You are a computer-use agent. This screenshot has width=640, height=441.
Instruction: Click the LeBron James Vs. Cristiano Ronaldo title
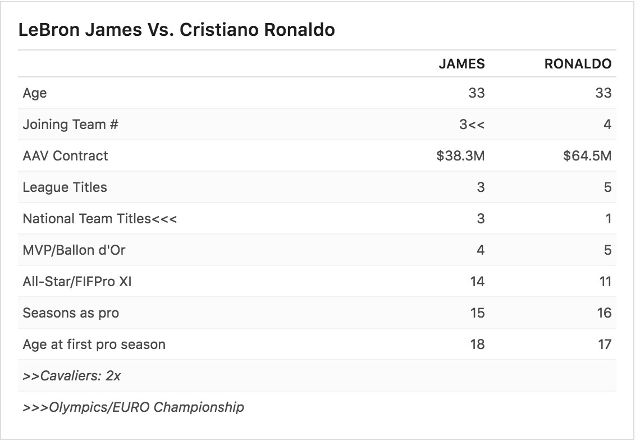pyautogui.click(x=177, y=30)
